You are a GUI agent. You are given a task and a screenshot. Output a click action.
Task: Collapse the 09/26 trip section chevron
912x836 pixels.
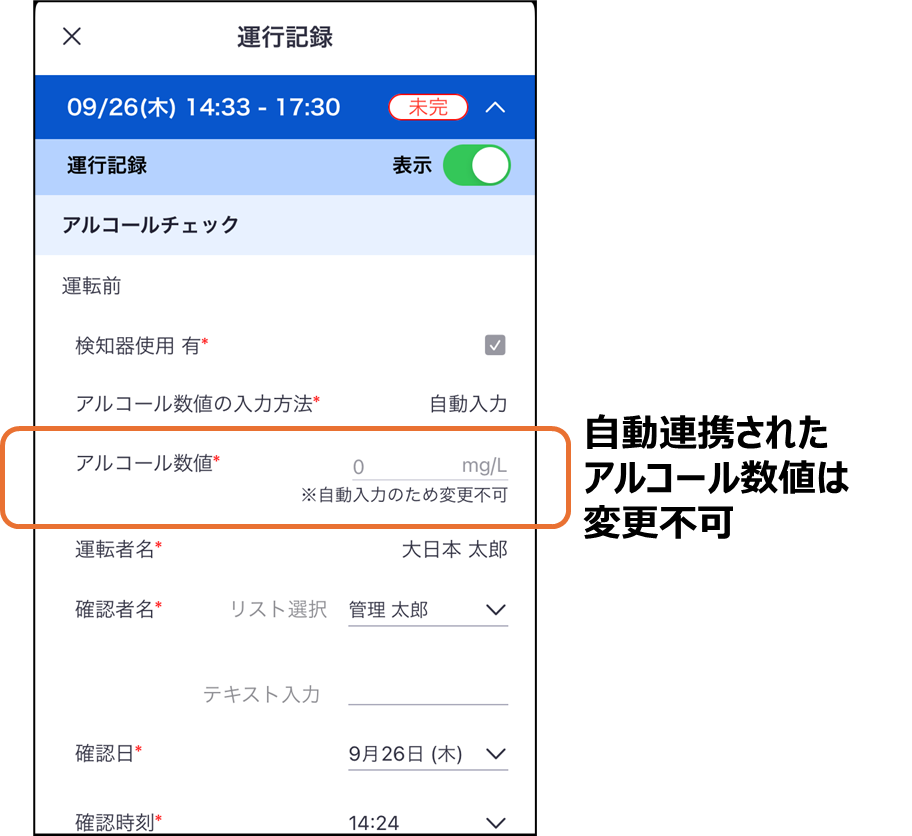[495, 108]
